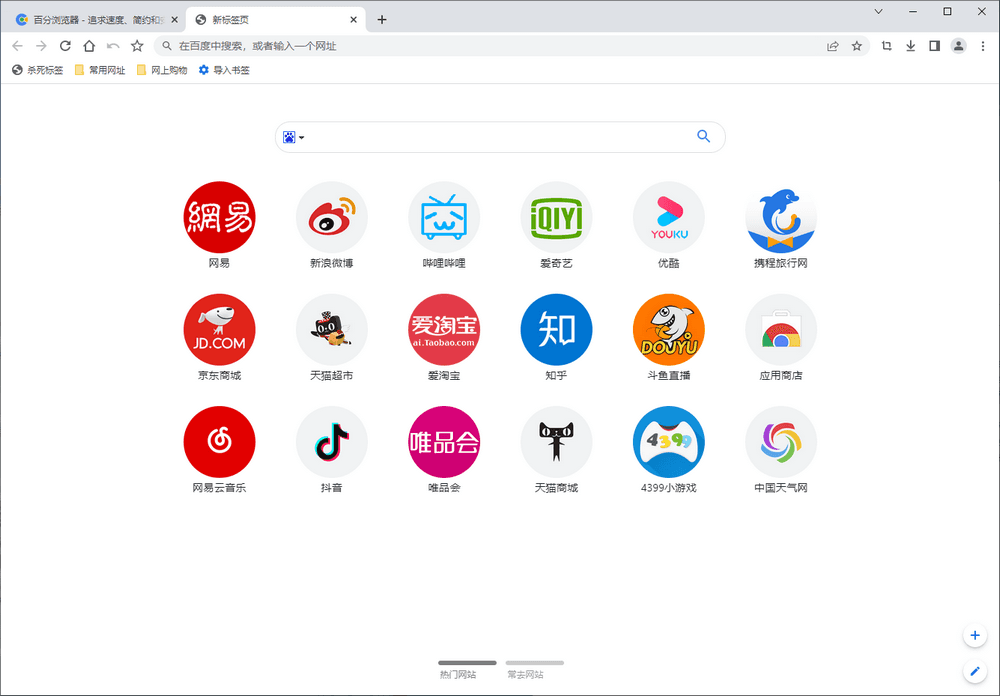The height and width of the screenshot is (696, 1000).
Task: Click the download manager icon in toolbar
Action: [x=912, y=46]
